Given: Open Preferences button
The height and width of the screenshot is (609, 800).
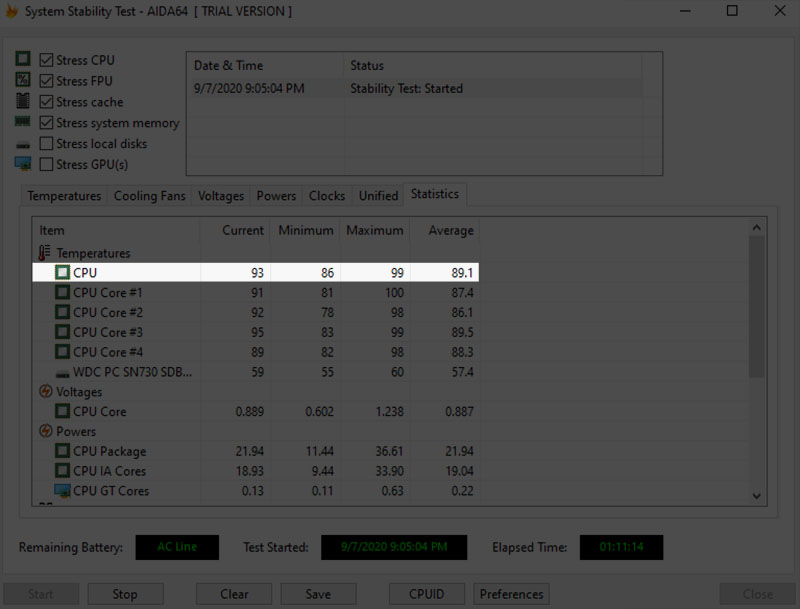Looking at the screenshot, I should pos(511,594).
